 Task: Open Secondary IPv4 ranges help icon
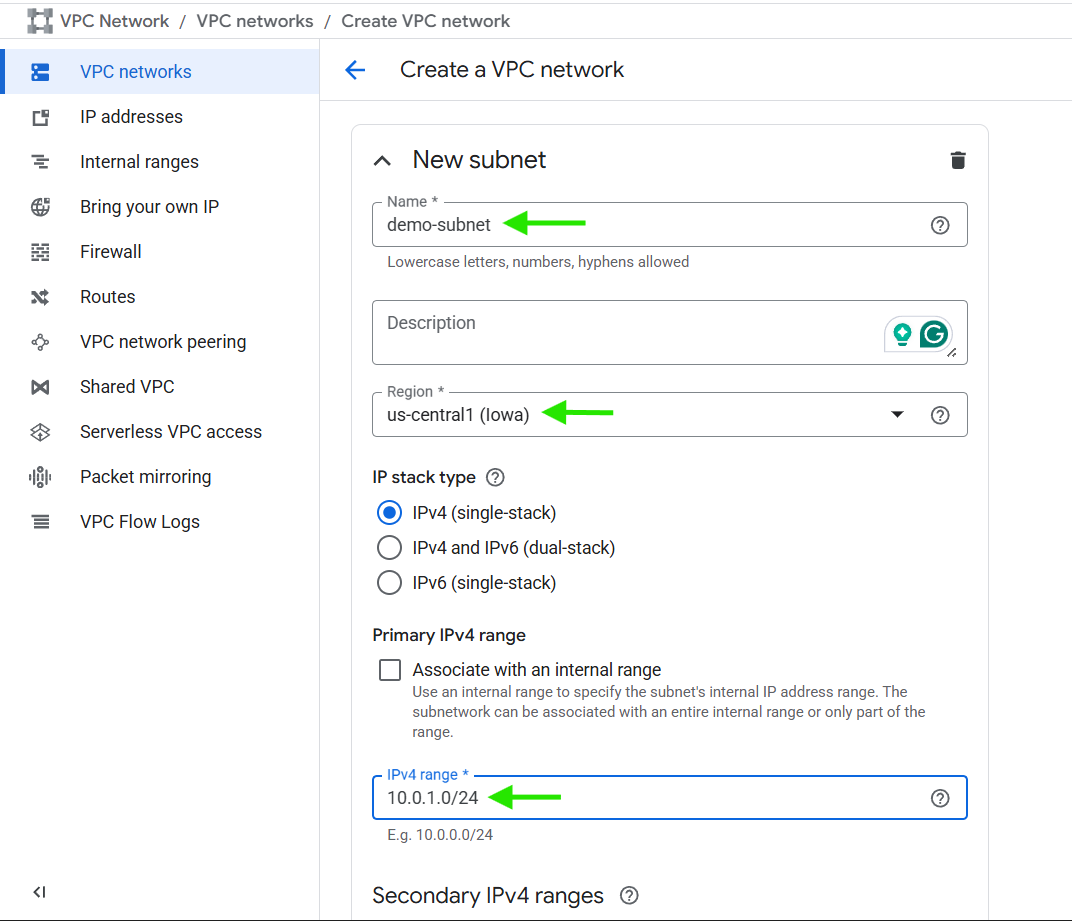pyautogui.click(x=629, y=895)
